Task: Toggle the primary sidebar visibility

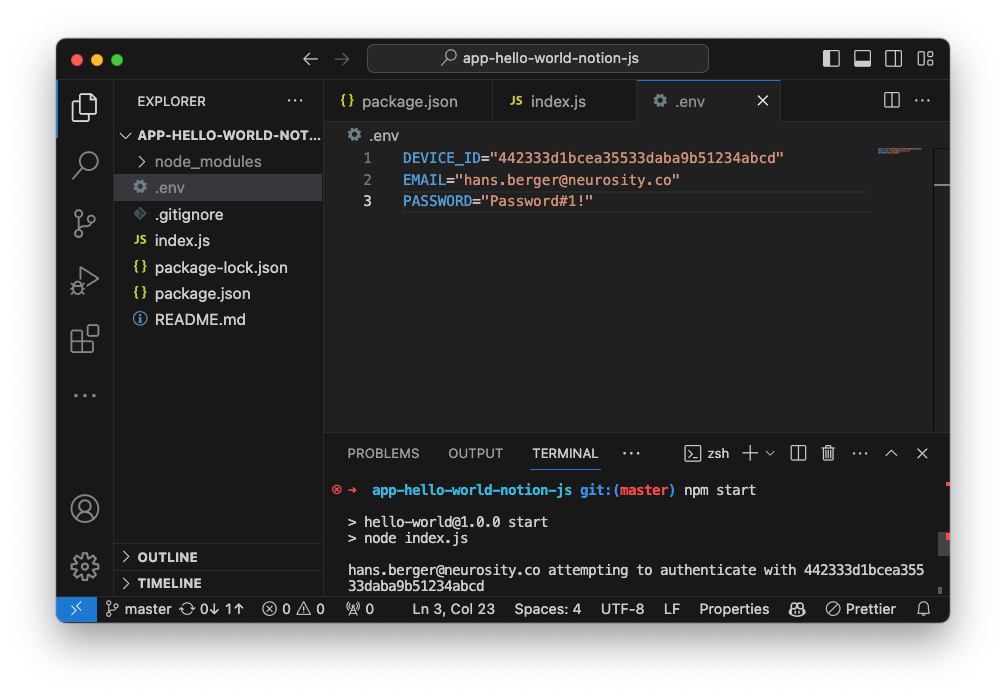Action: (831, 58)
